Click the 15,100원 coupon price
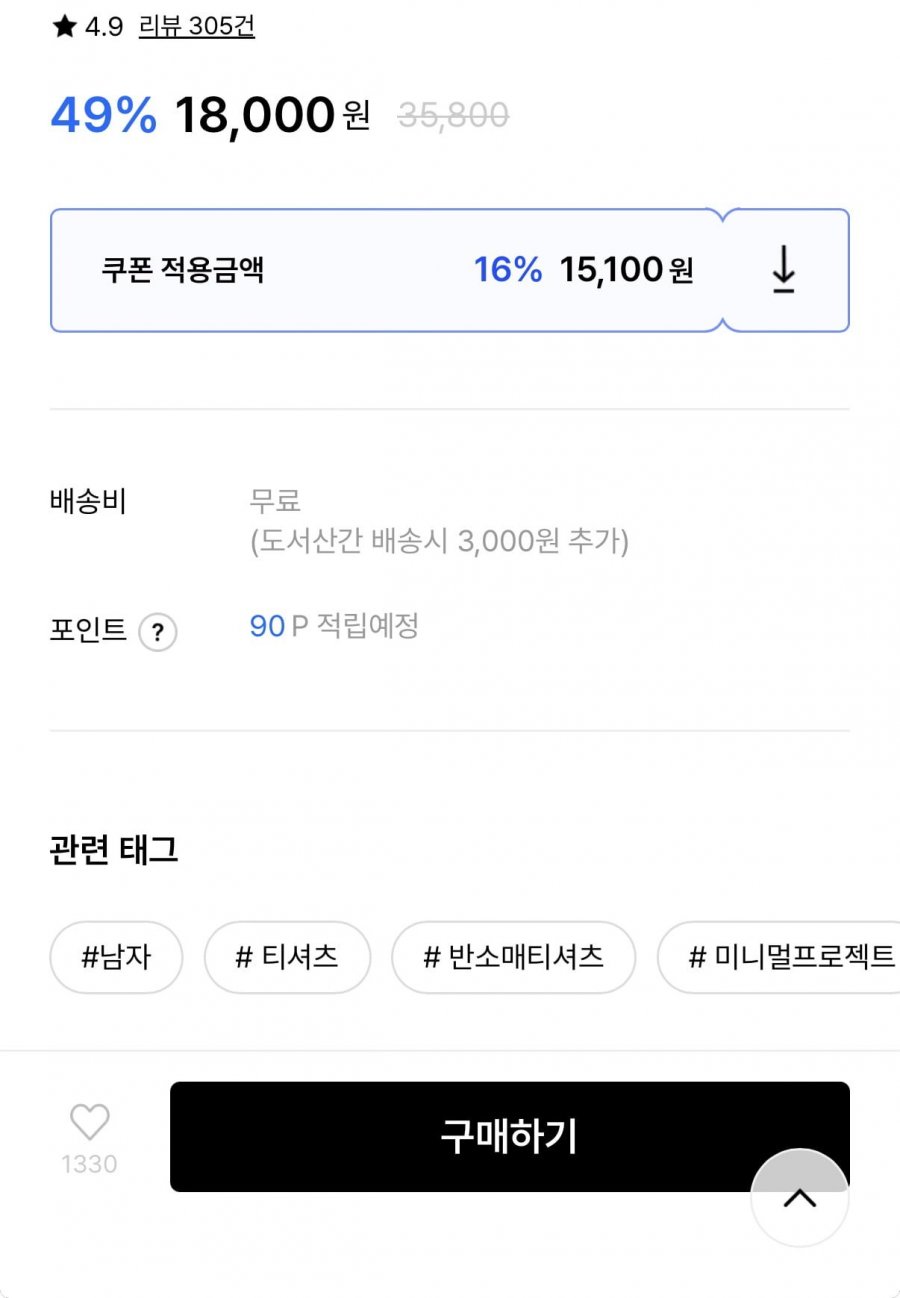The image size is (900, 1298). (x=626, y=270)
